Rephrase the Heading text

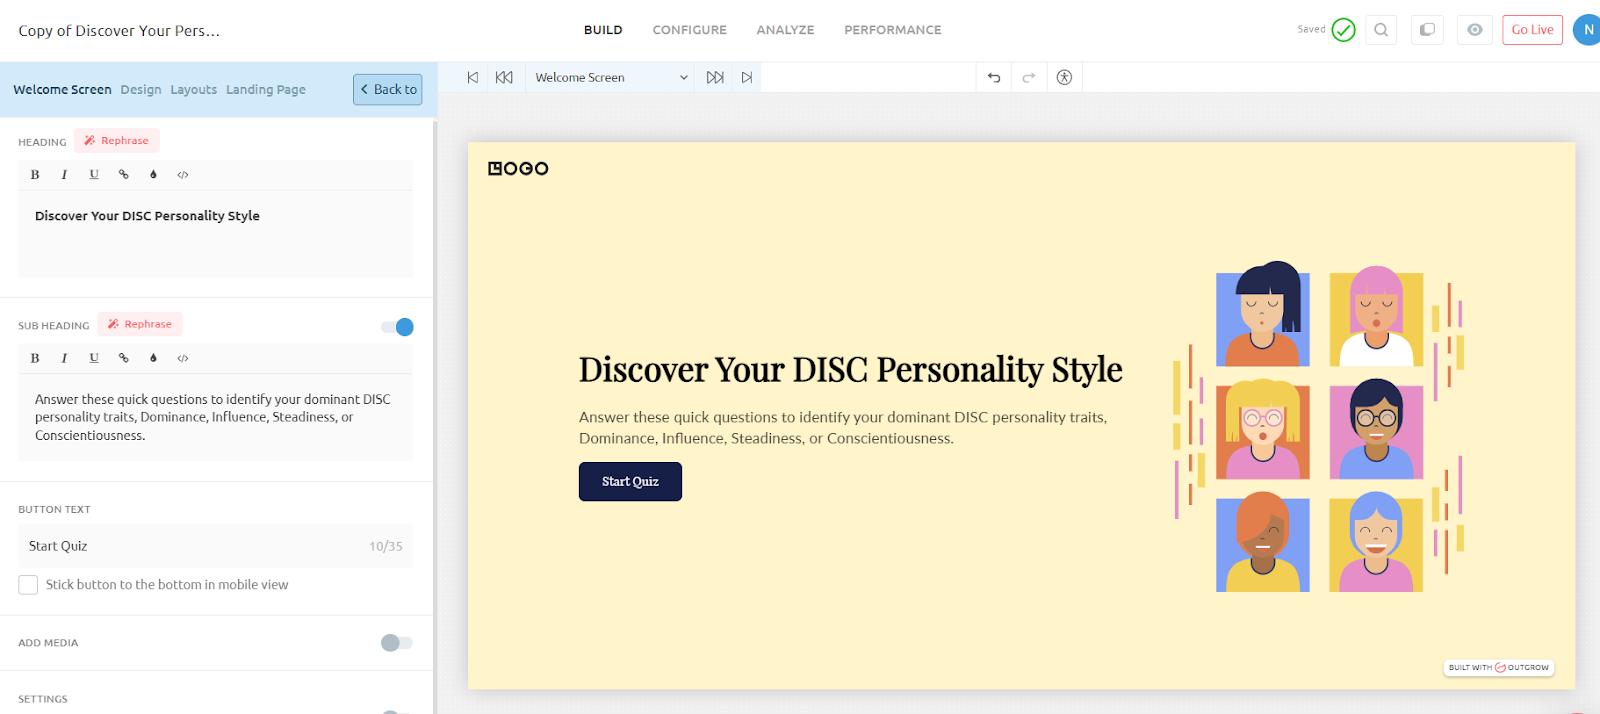pyautogui.click(x=117, y=141)
